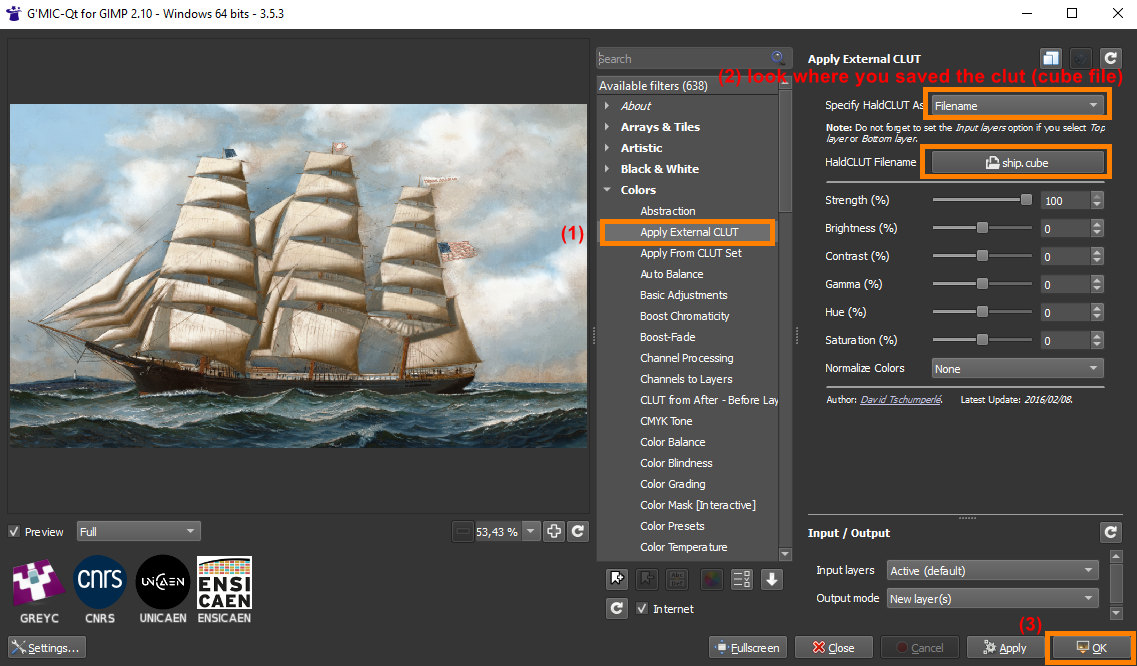
Task: Increase the Hue (%) value with the up stepper
Action: [x=1097, y=308]
